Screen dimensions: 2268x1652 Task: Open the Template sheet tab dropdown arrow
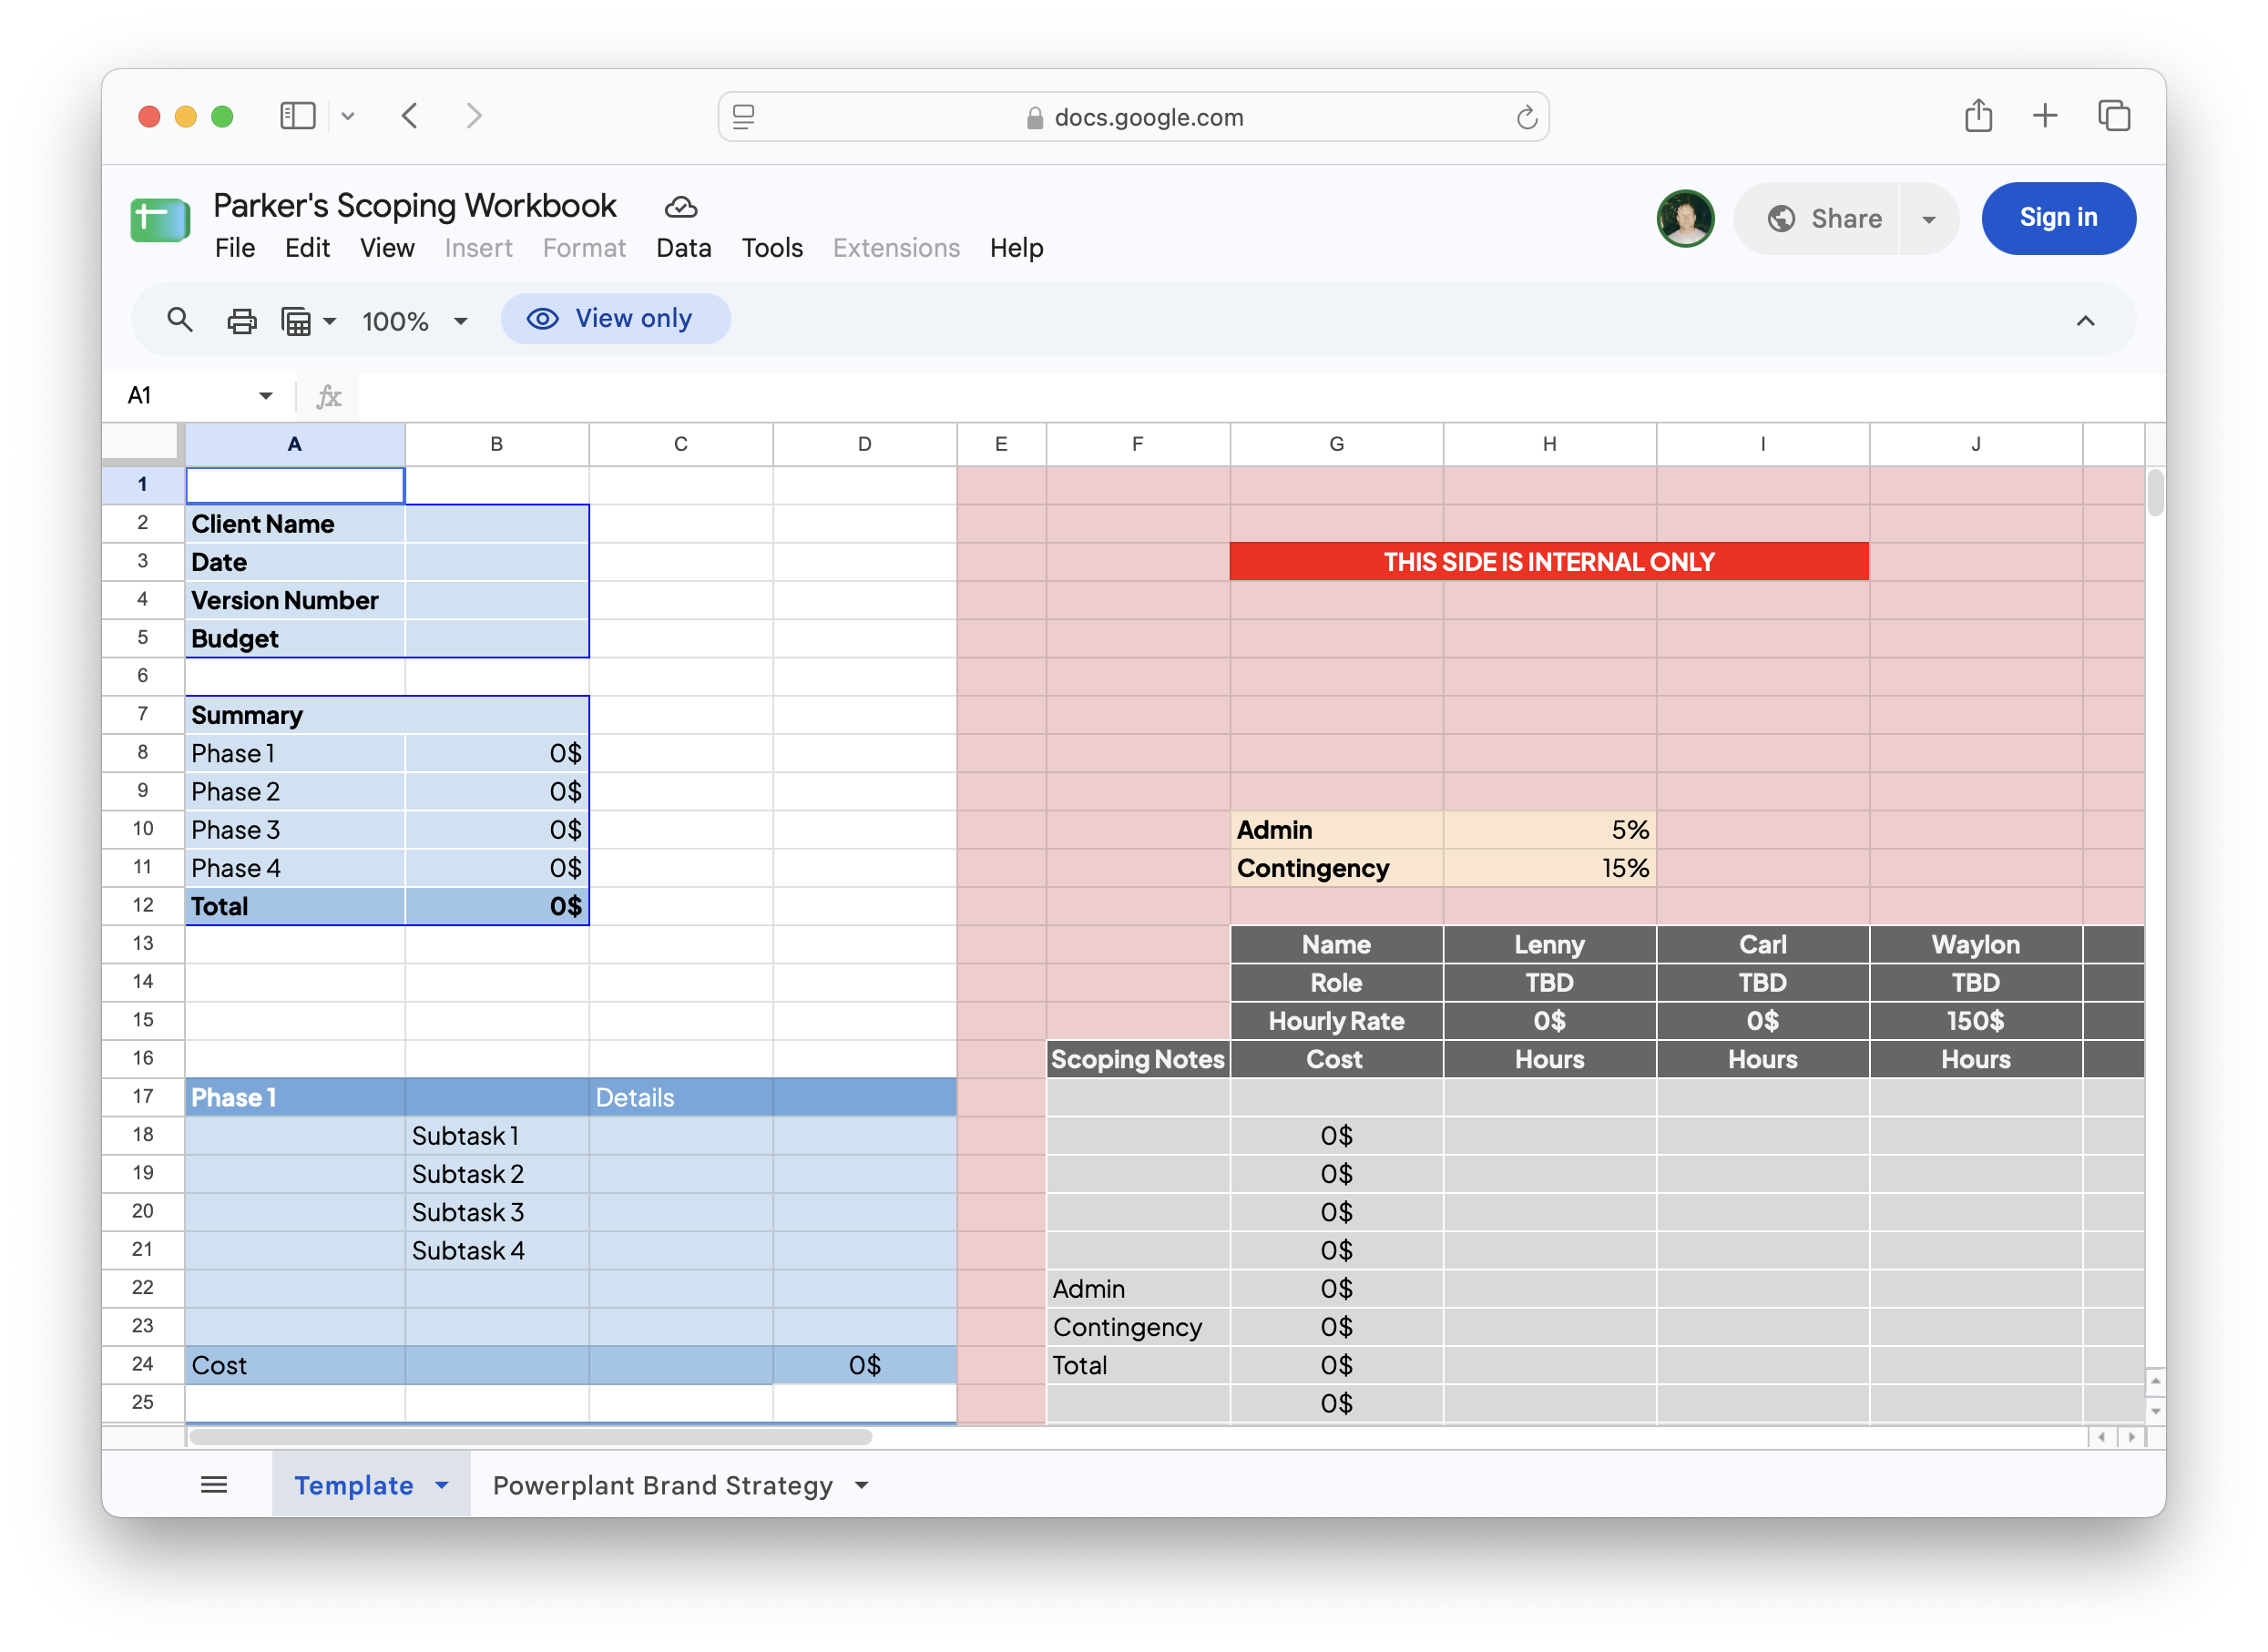(442, 1485)
